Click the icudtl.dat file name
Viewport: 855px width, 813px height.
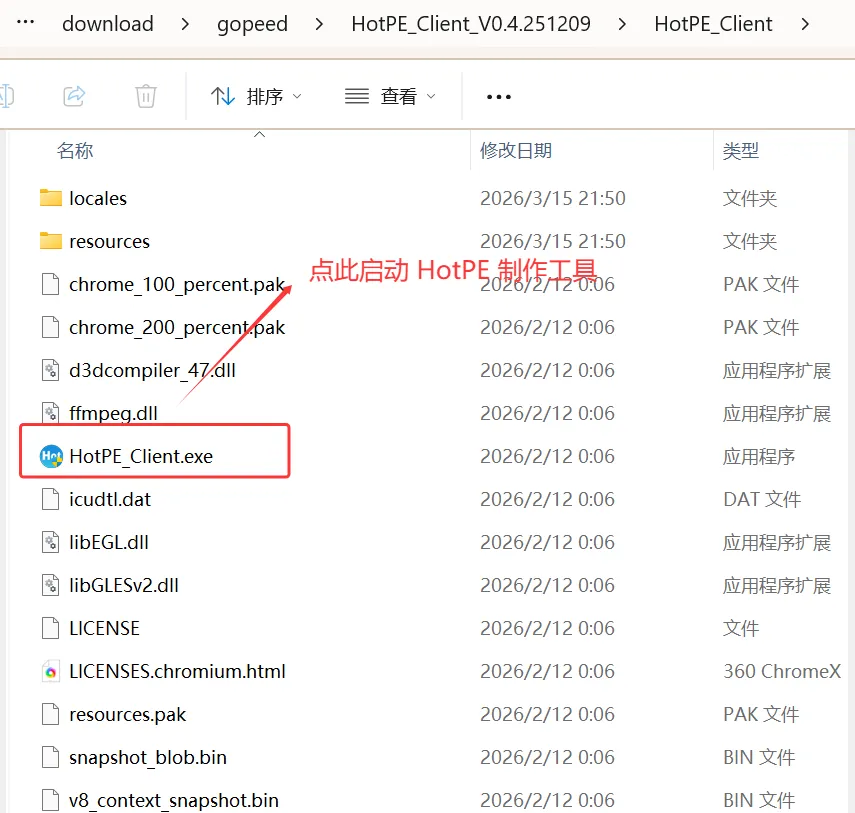click(x=110, y=499)
